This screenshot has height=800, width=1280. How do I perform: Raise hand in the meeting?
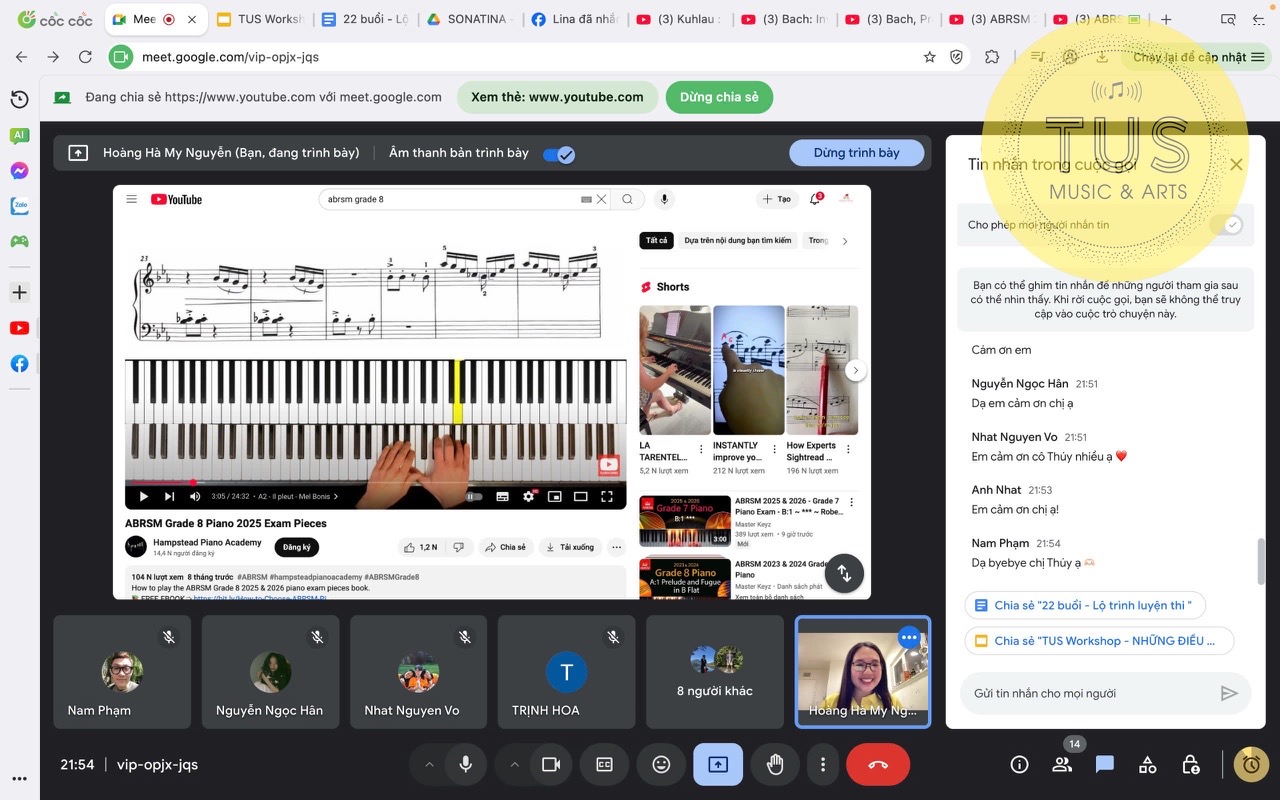click(775, 764)
